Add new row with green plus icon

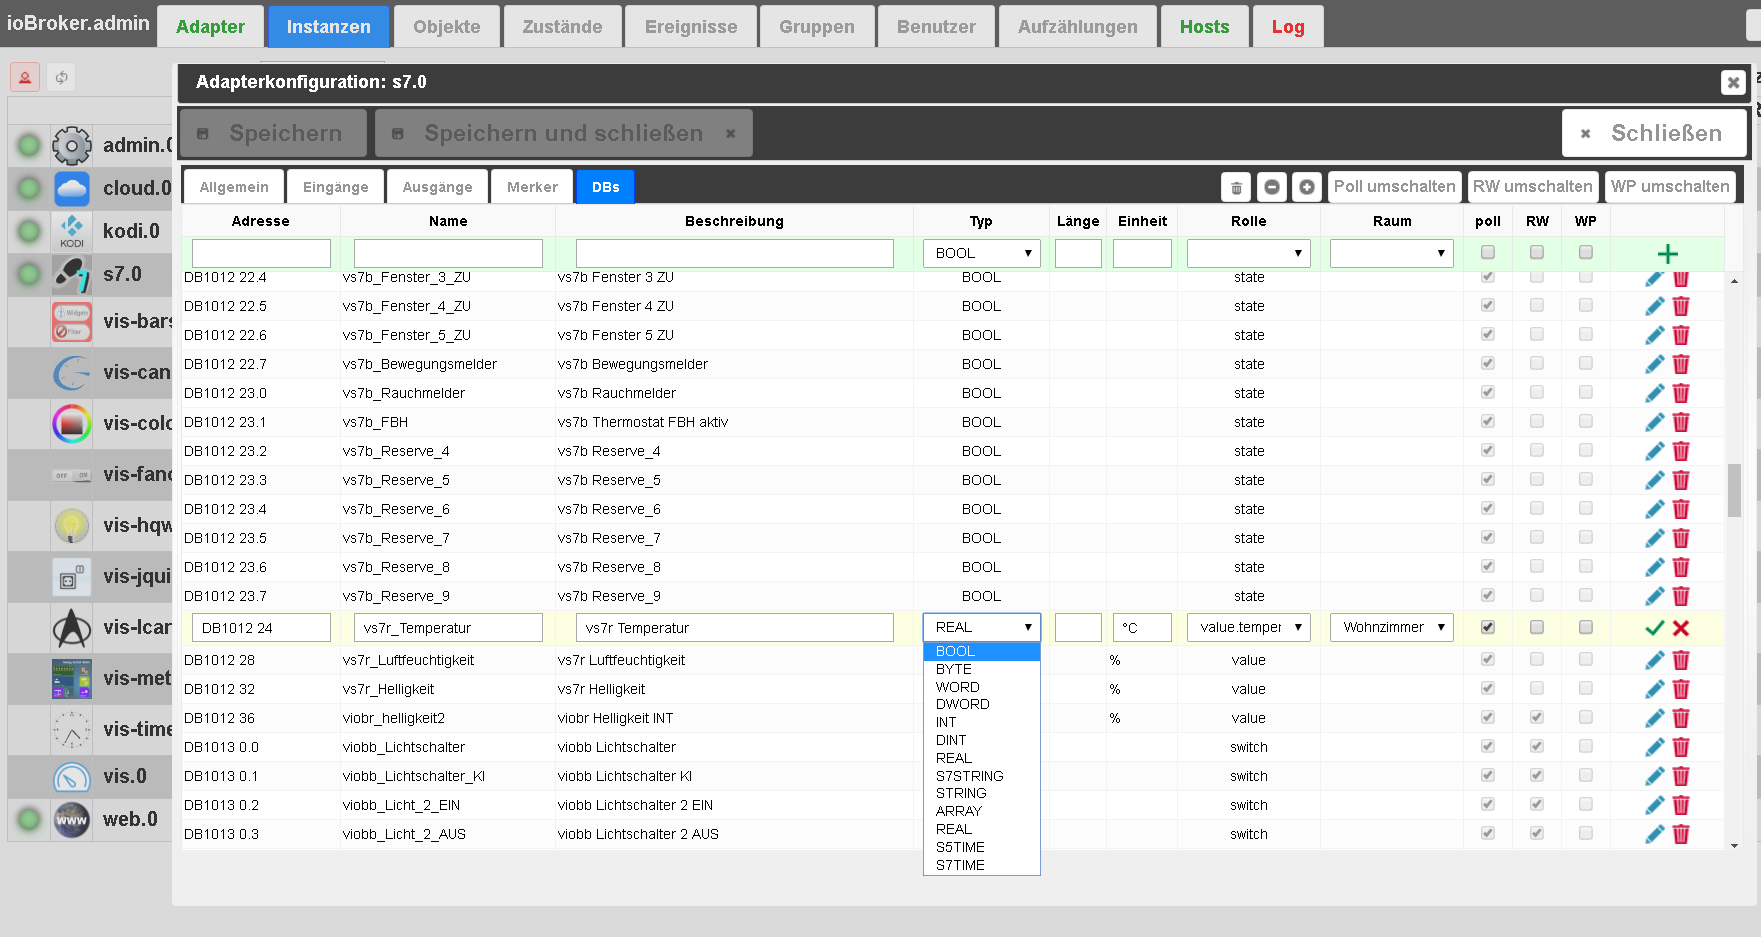1668,254
